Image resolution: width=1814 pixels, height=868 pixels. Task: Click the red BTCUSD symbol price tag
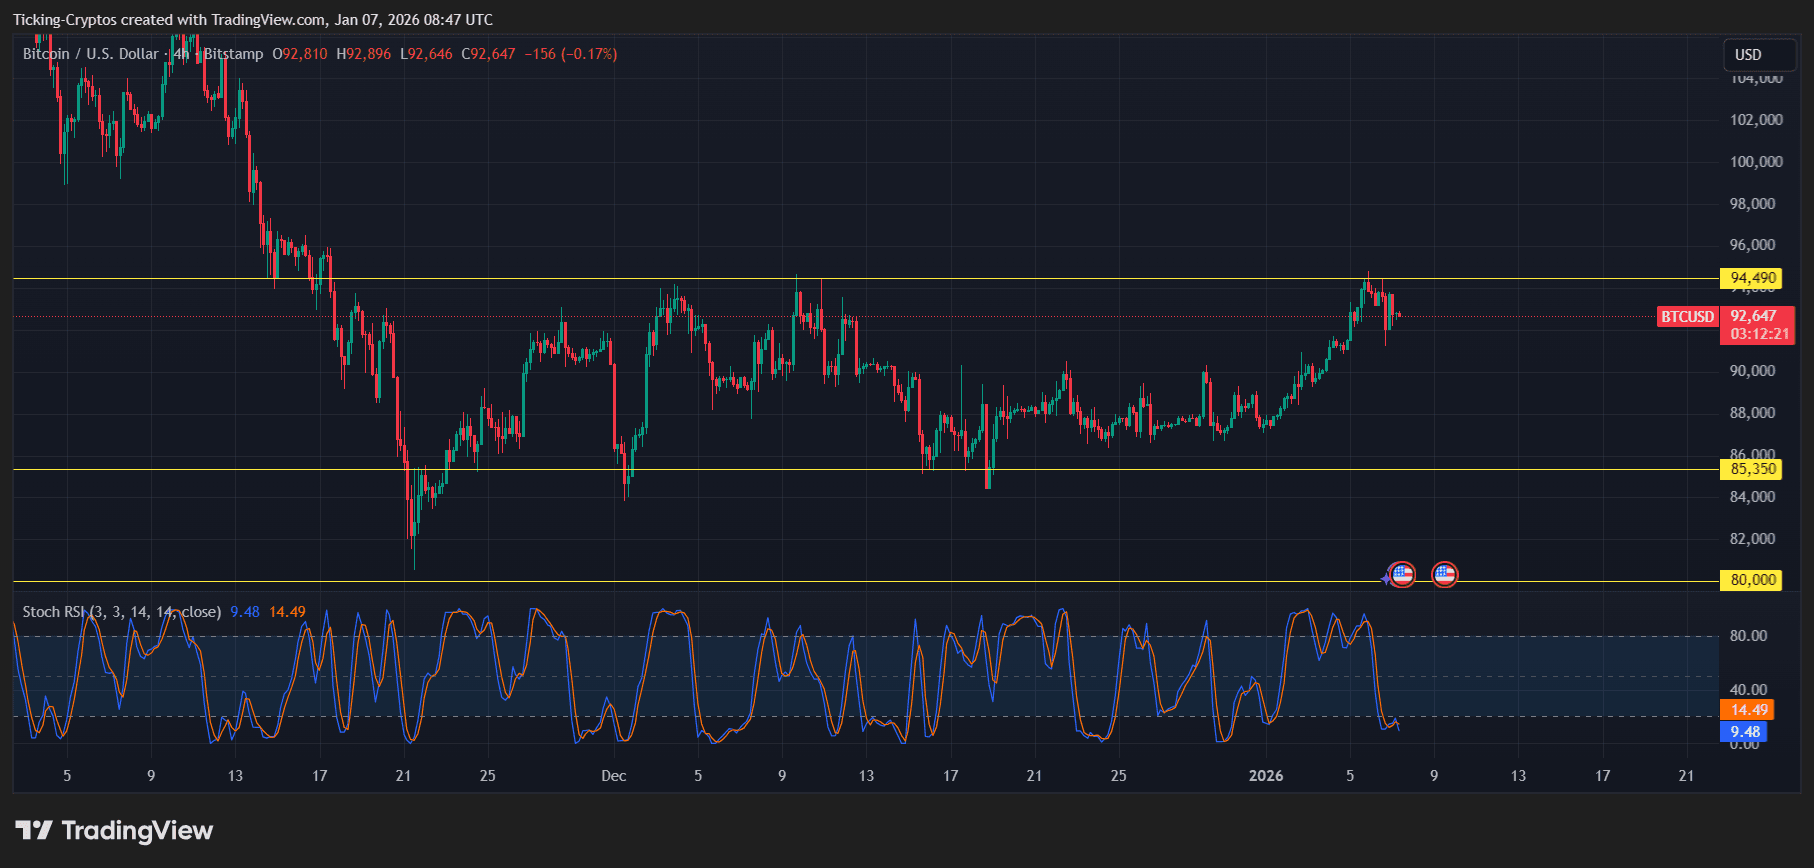[1687, 317]
